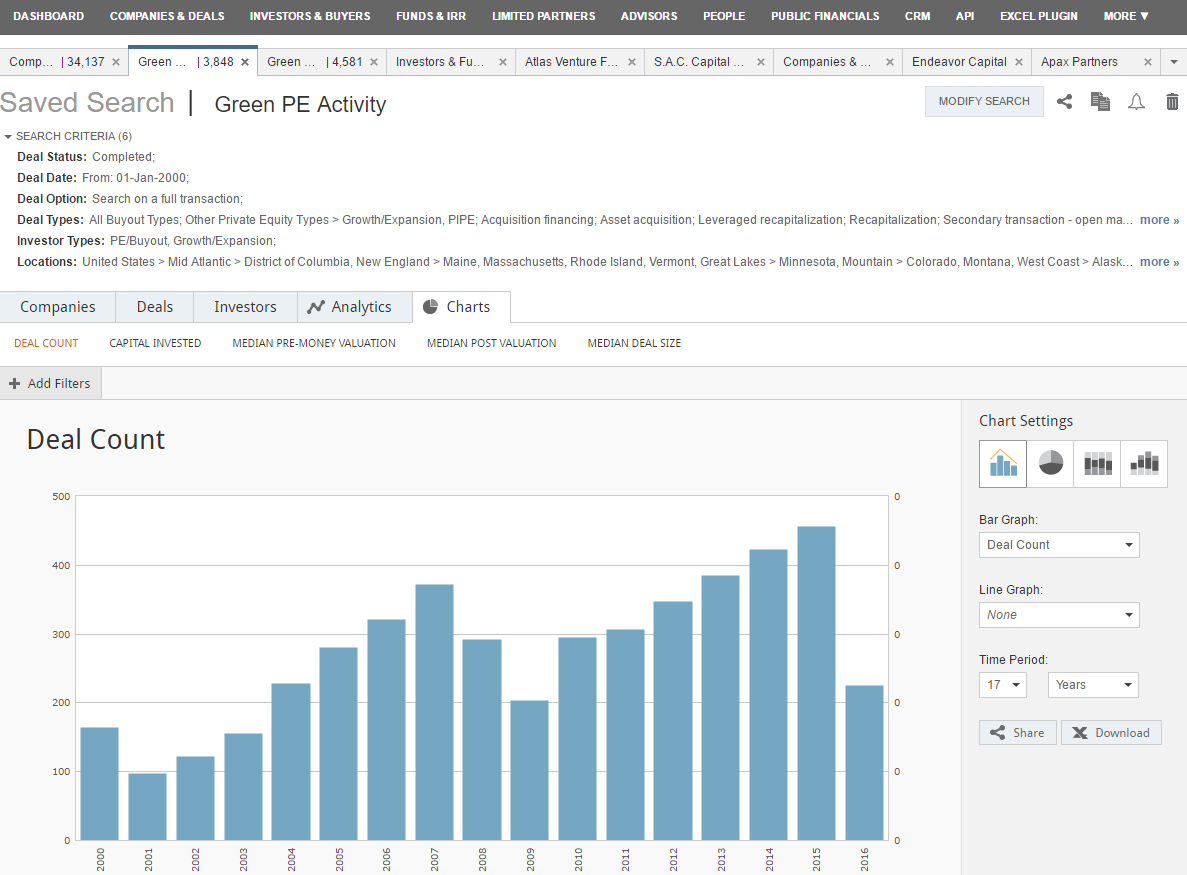Image resolution: width=1187 pixels, height=875 pixels.
Task: Close the Endeavor Capital tab
Action: (x=1019, y=62)
